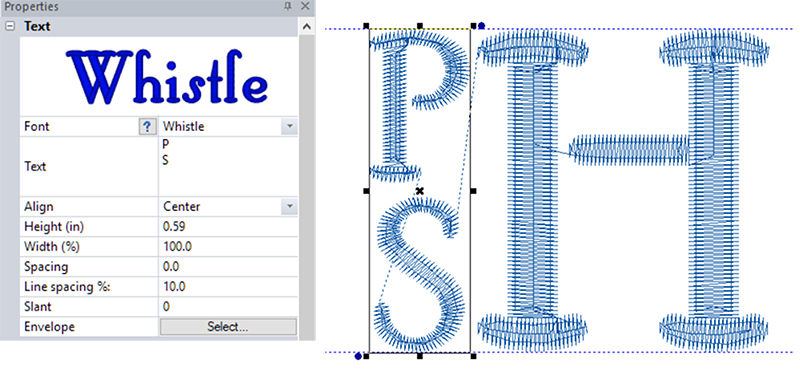This screenshot has width=800, height=382.
Task: Edit the Line spacing % value 10.0
Action: tap(228, 287)
